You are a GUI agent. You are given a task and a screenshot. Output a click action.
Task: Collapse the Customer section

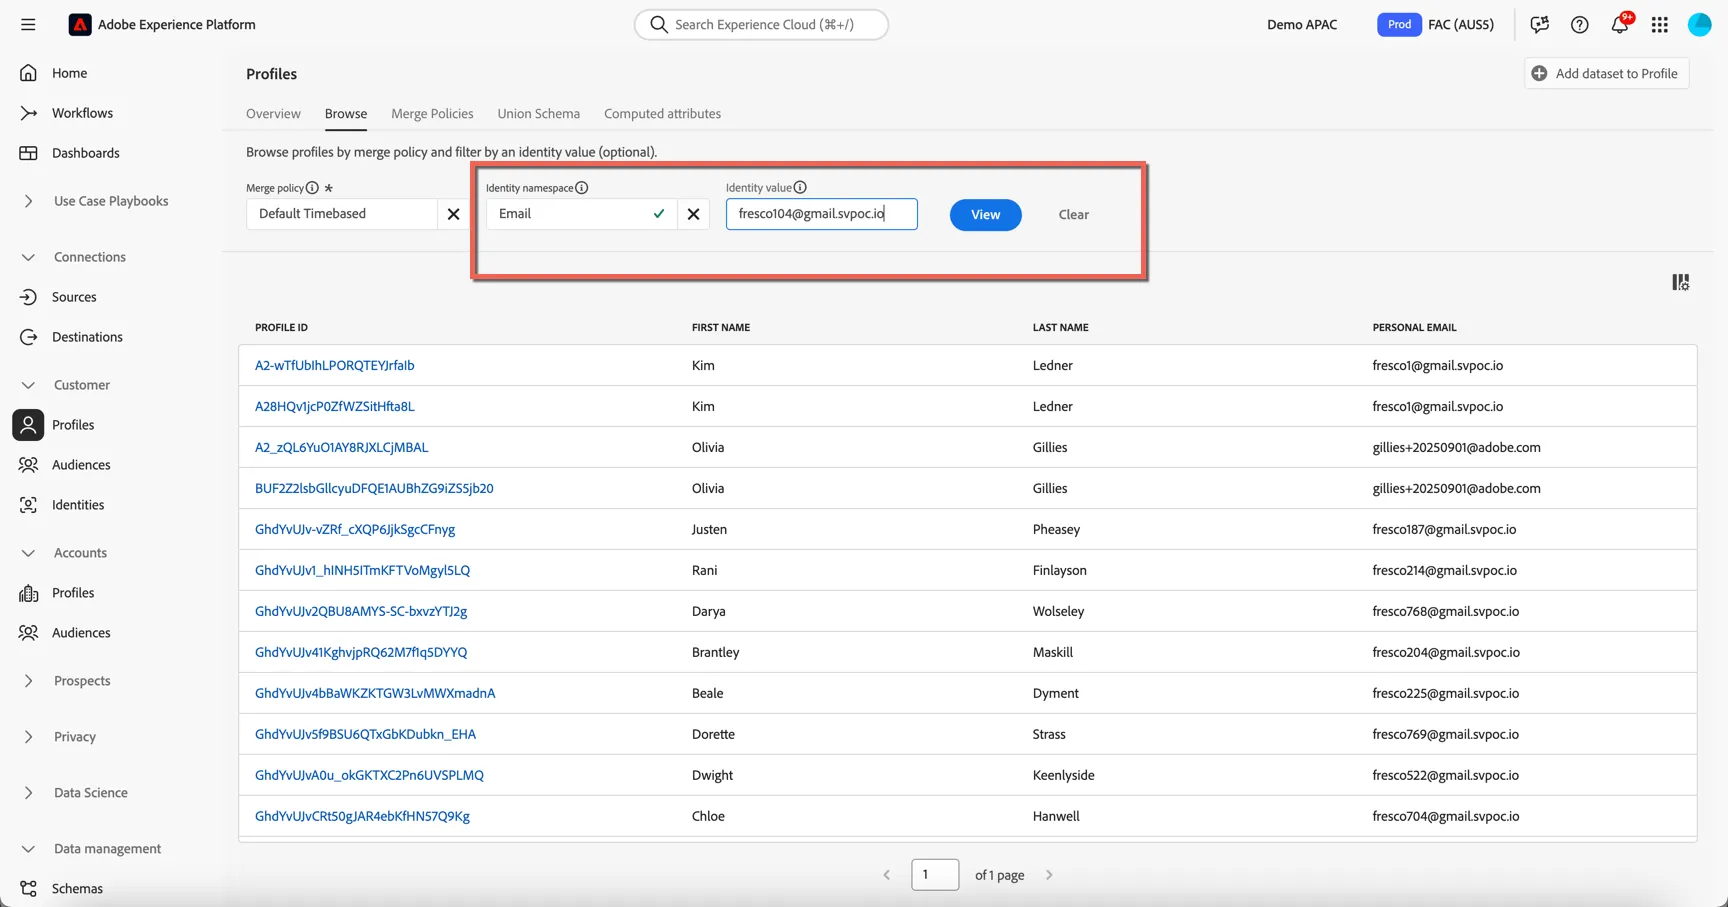28,385
